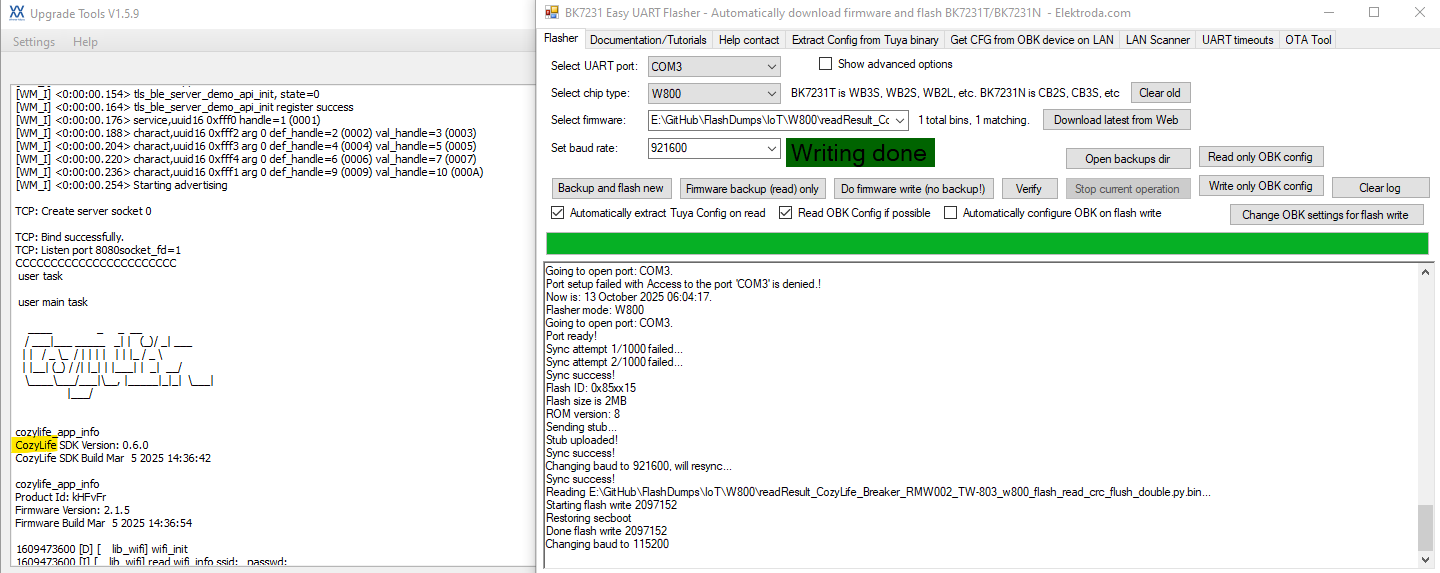This screenshot has height=573, width=1440.
Task: Click 'Changing baud to 115200' log line
Action: pos(607,544)
